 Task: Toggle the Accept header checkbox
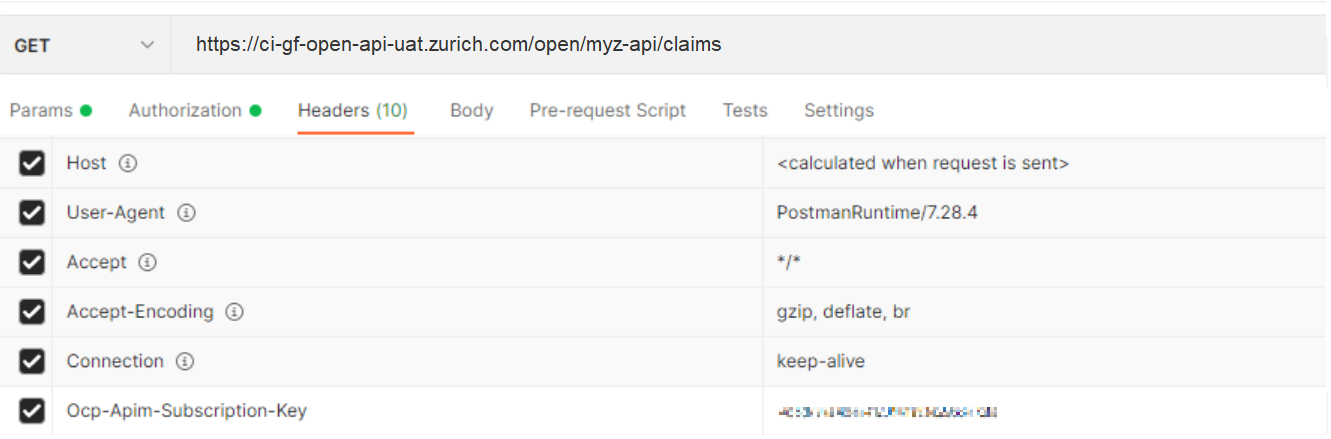point(32,262)
